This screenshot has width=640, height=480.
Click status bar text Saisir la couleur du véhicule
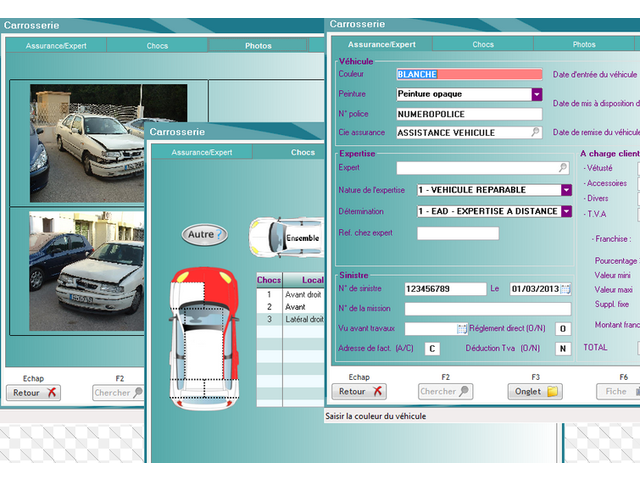376,416
